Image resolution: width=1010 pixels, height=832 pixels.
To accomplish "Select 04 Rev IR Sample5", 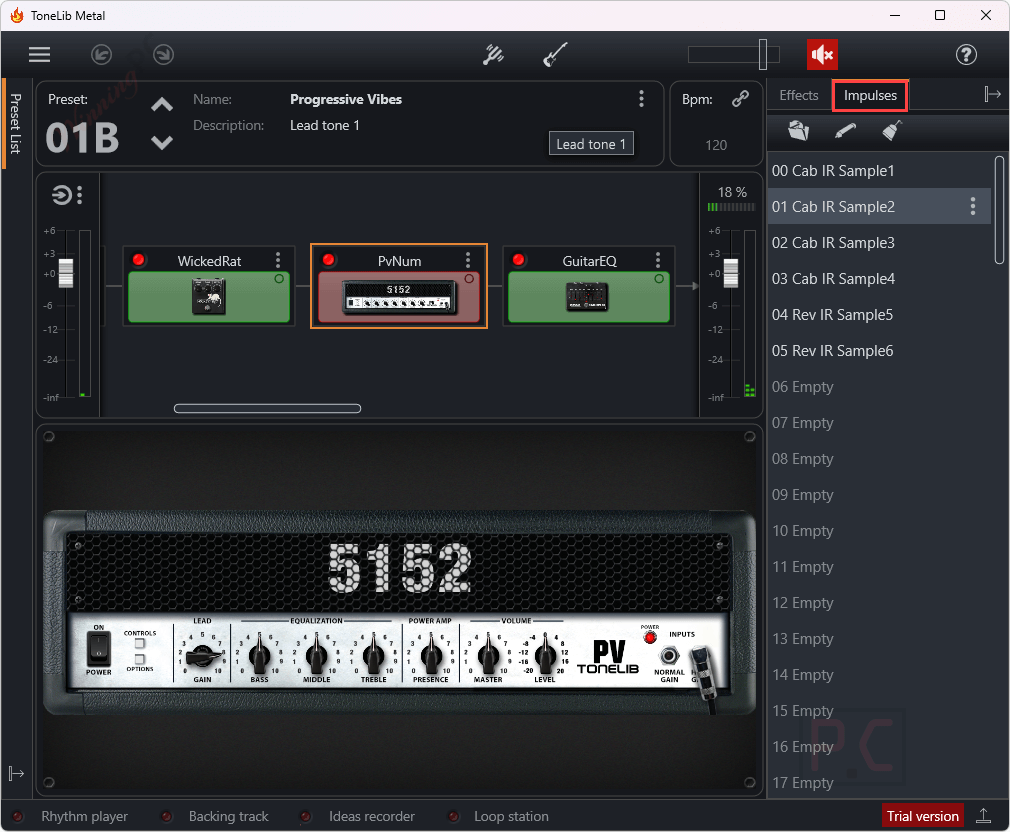I will [879, 315].
